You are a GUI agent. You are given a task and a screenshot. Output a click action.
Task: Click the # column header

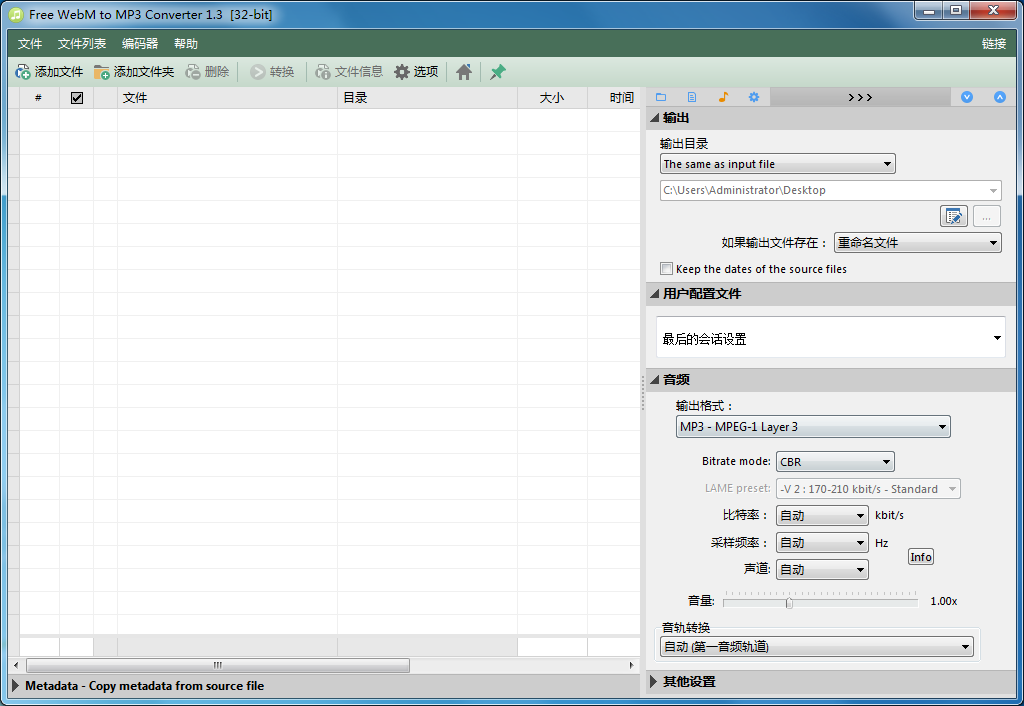pos(39,98)
